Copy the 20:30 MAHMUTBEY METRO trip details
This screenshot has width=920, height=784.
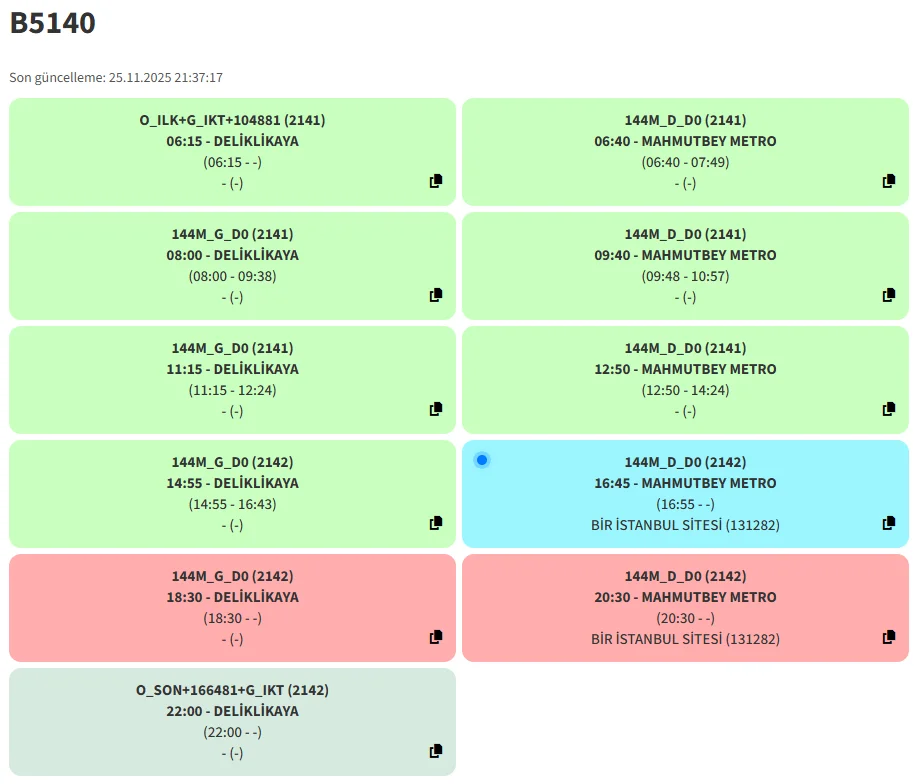click(889, 637)
